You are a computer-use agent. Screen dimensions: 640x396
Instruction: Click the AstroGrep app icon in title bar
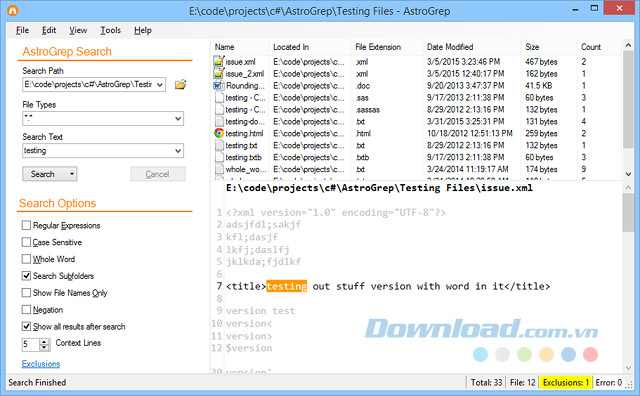point(13,11)
